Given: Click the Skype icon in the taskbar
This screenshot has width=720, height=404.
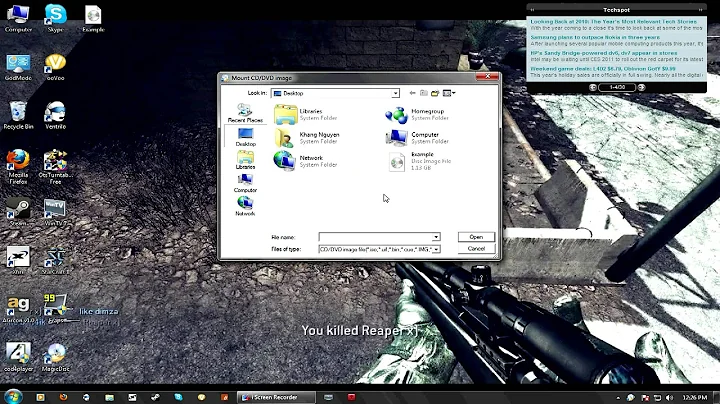Looking at the screenshot, I should pos(178,397).
